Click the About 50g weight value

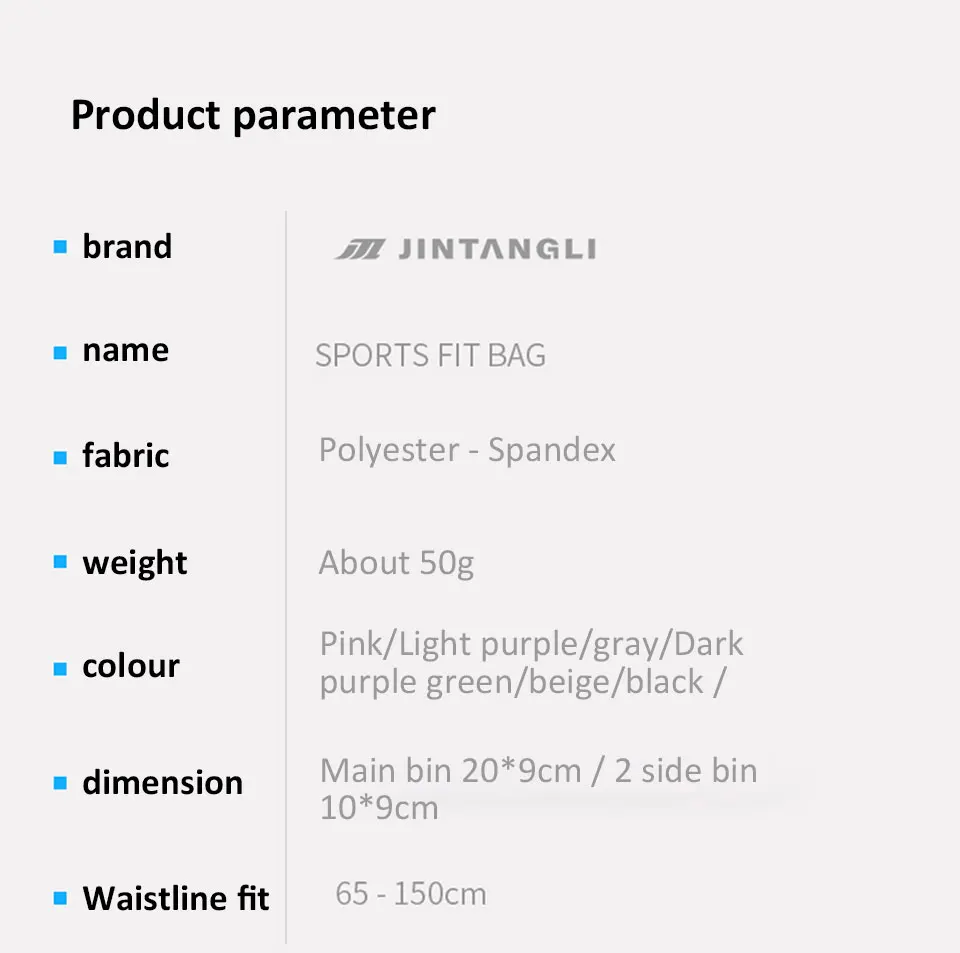(396, 563)
